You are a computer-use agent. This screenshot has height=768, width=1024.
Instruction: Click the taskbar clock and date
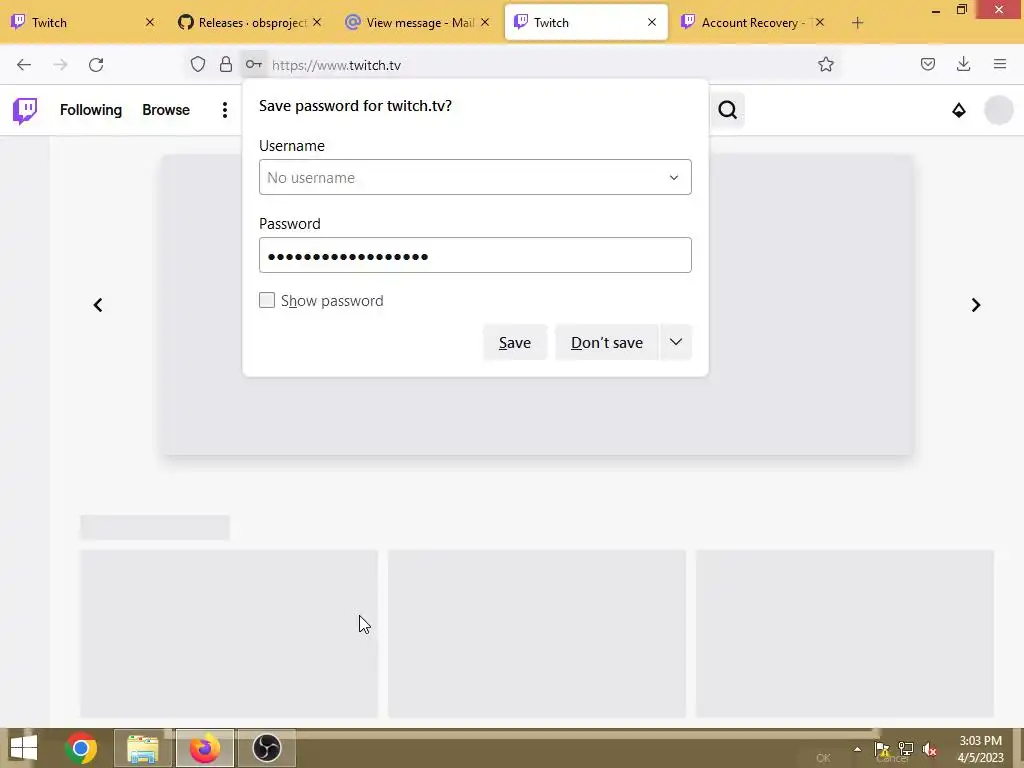click(980, 749)
